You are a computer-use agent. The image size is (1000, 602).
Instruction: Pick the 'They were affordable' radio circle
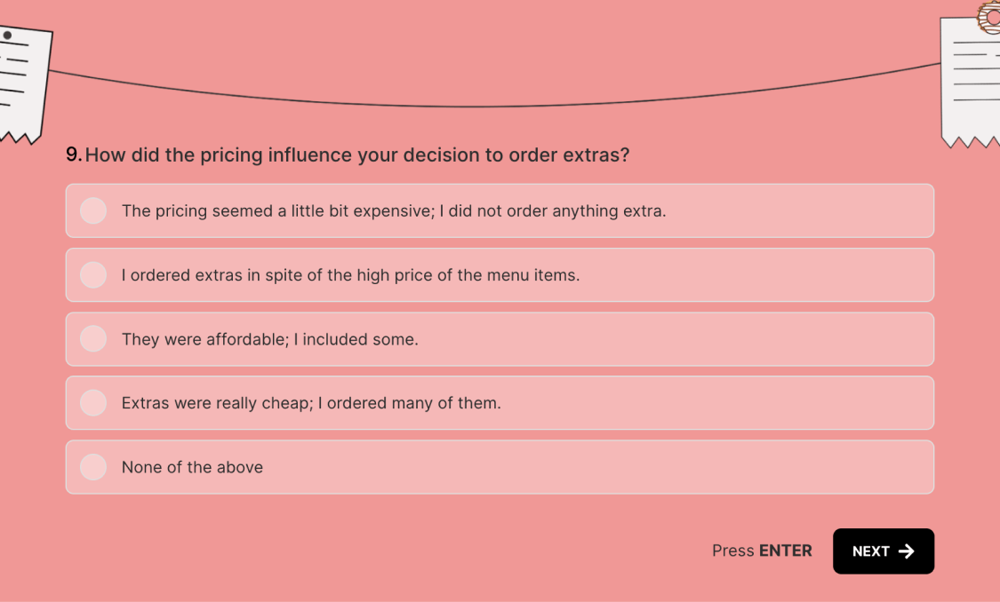click(x=93, y=339)
